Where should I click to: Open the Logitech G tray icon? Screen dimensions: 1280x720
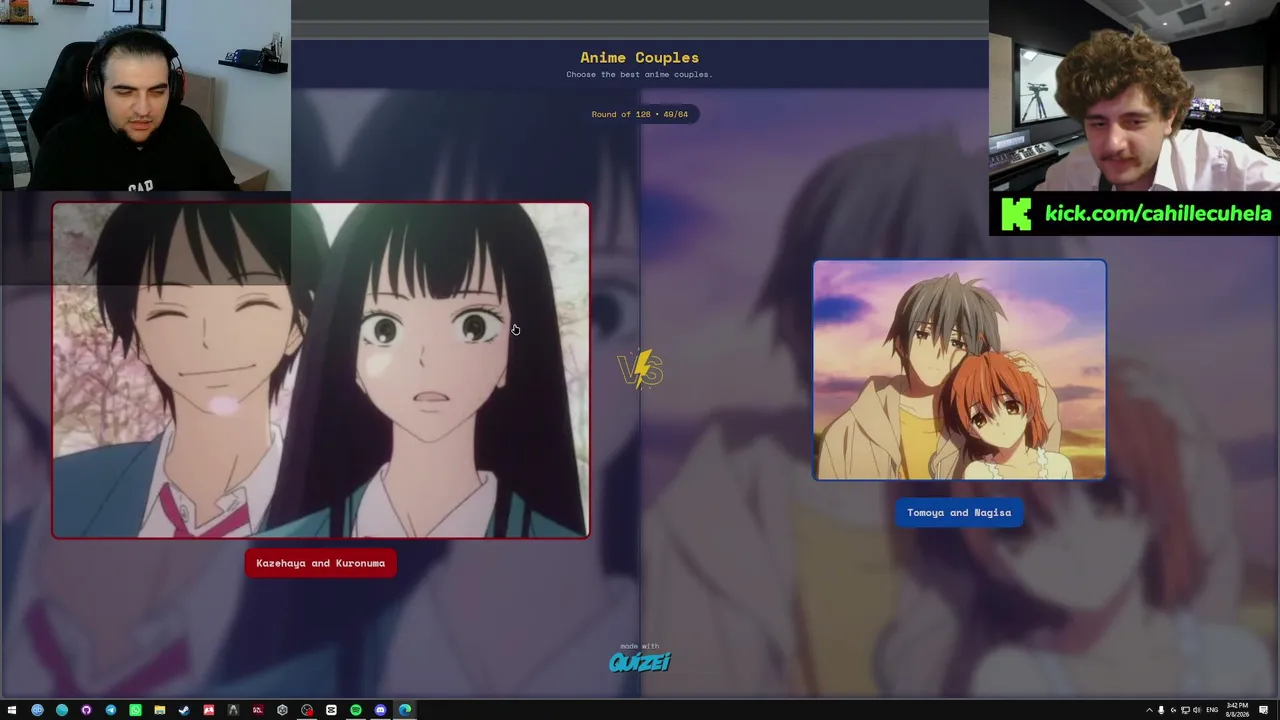click(x=1173, y=710)
